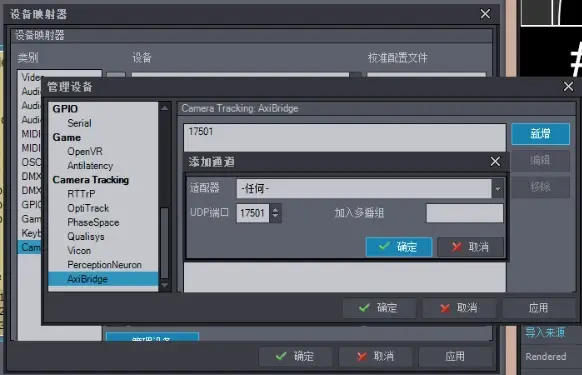Confirm 管理设备 dialog with 确定
This screenshot has width=582, height=375.
point(379,308)
